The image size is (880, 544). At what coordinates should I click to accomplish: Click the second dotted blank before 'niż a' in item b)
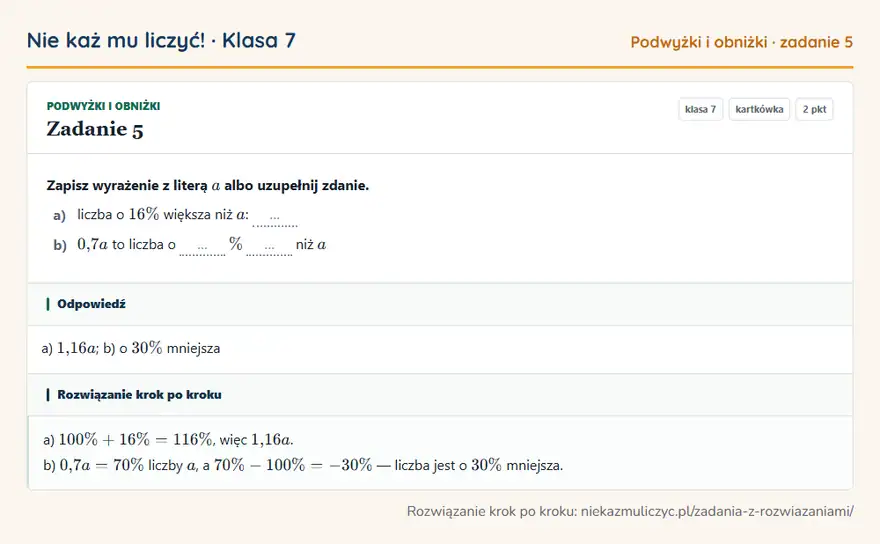coord(269,247)
